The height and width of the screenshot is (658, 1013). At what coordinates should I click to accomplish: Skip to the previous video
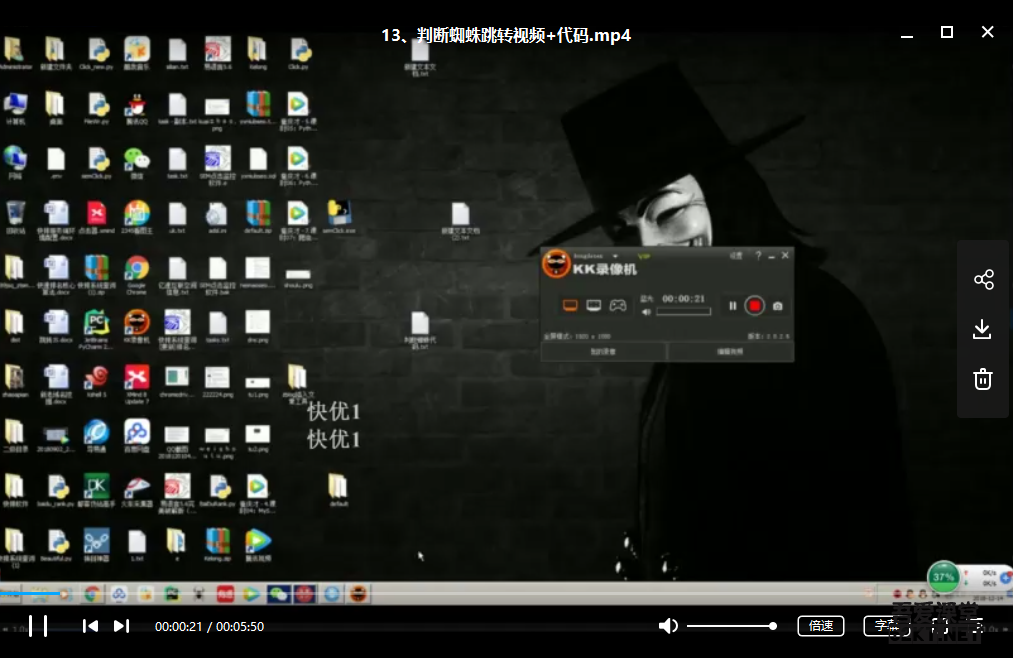[90, 626]
